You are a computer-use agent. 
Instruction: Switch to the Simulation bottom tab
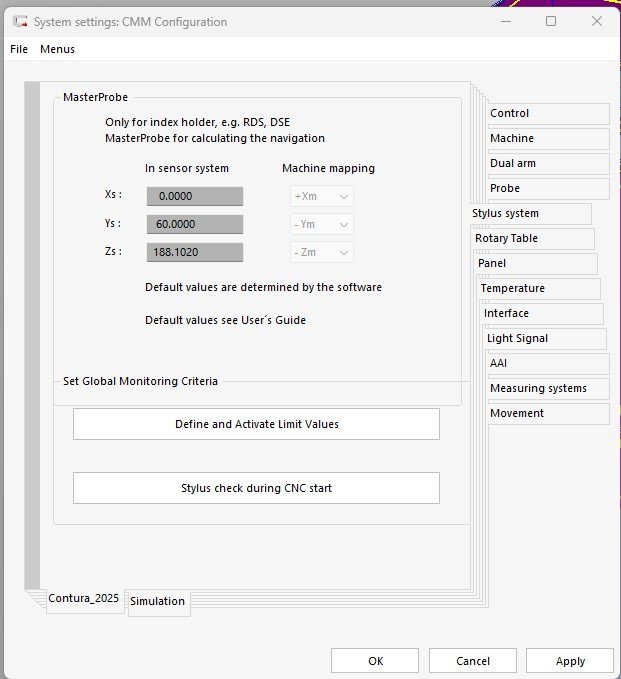coord(158,602)
